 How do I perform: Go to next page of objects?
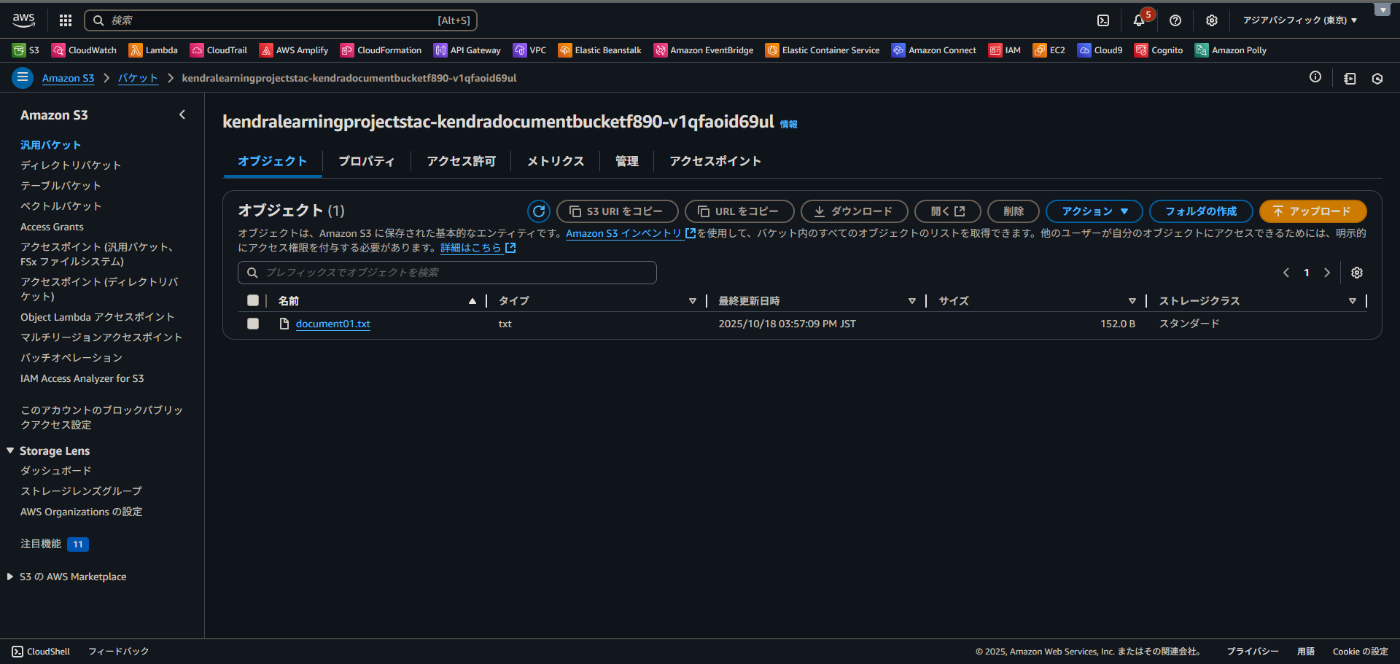[x=1327, y=273]
